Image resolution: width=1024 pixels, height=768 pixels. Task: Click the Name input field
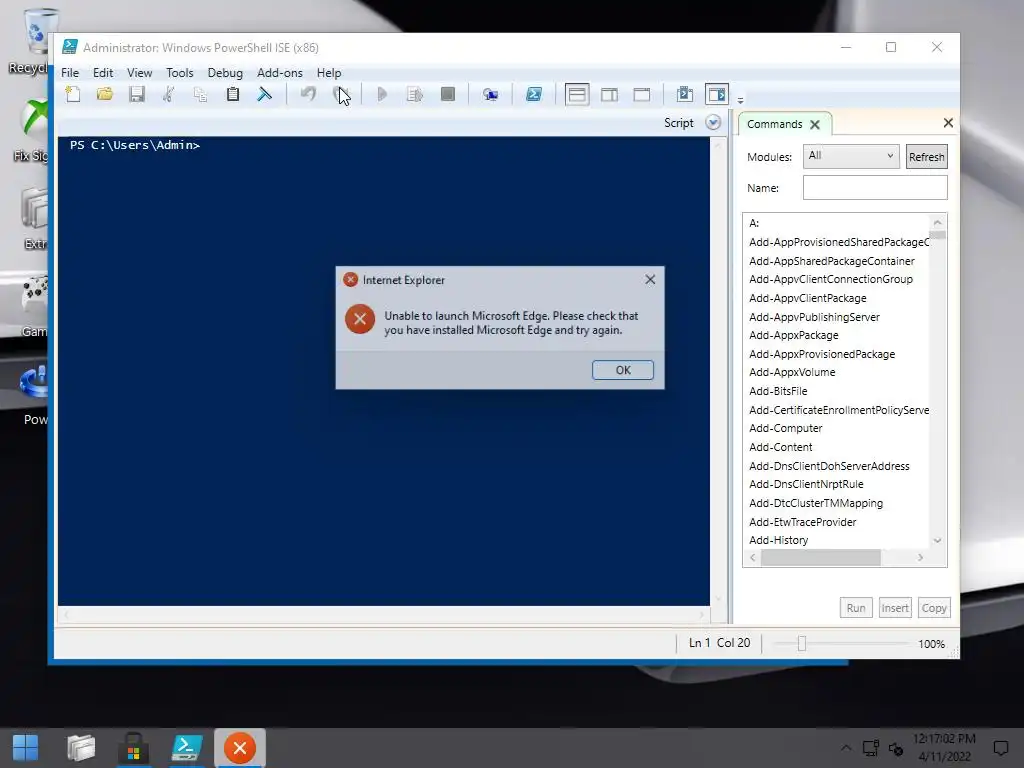875,188
